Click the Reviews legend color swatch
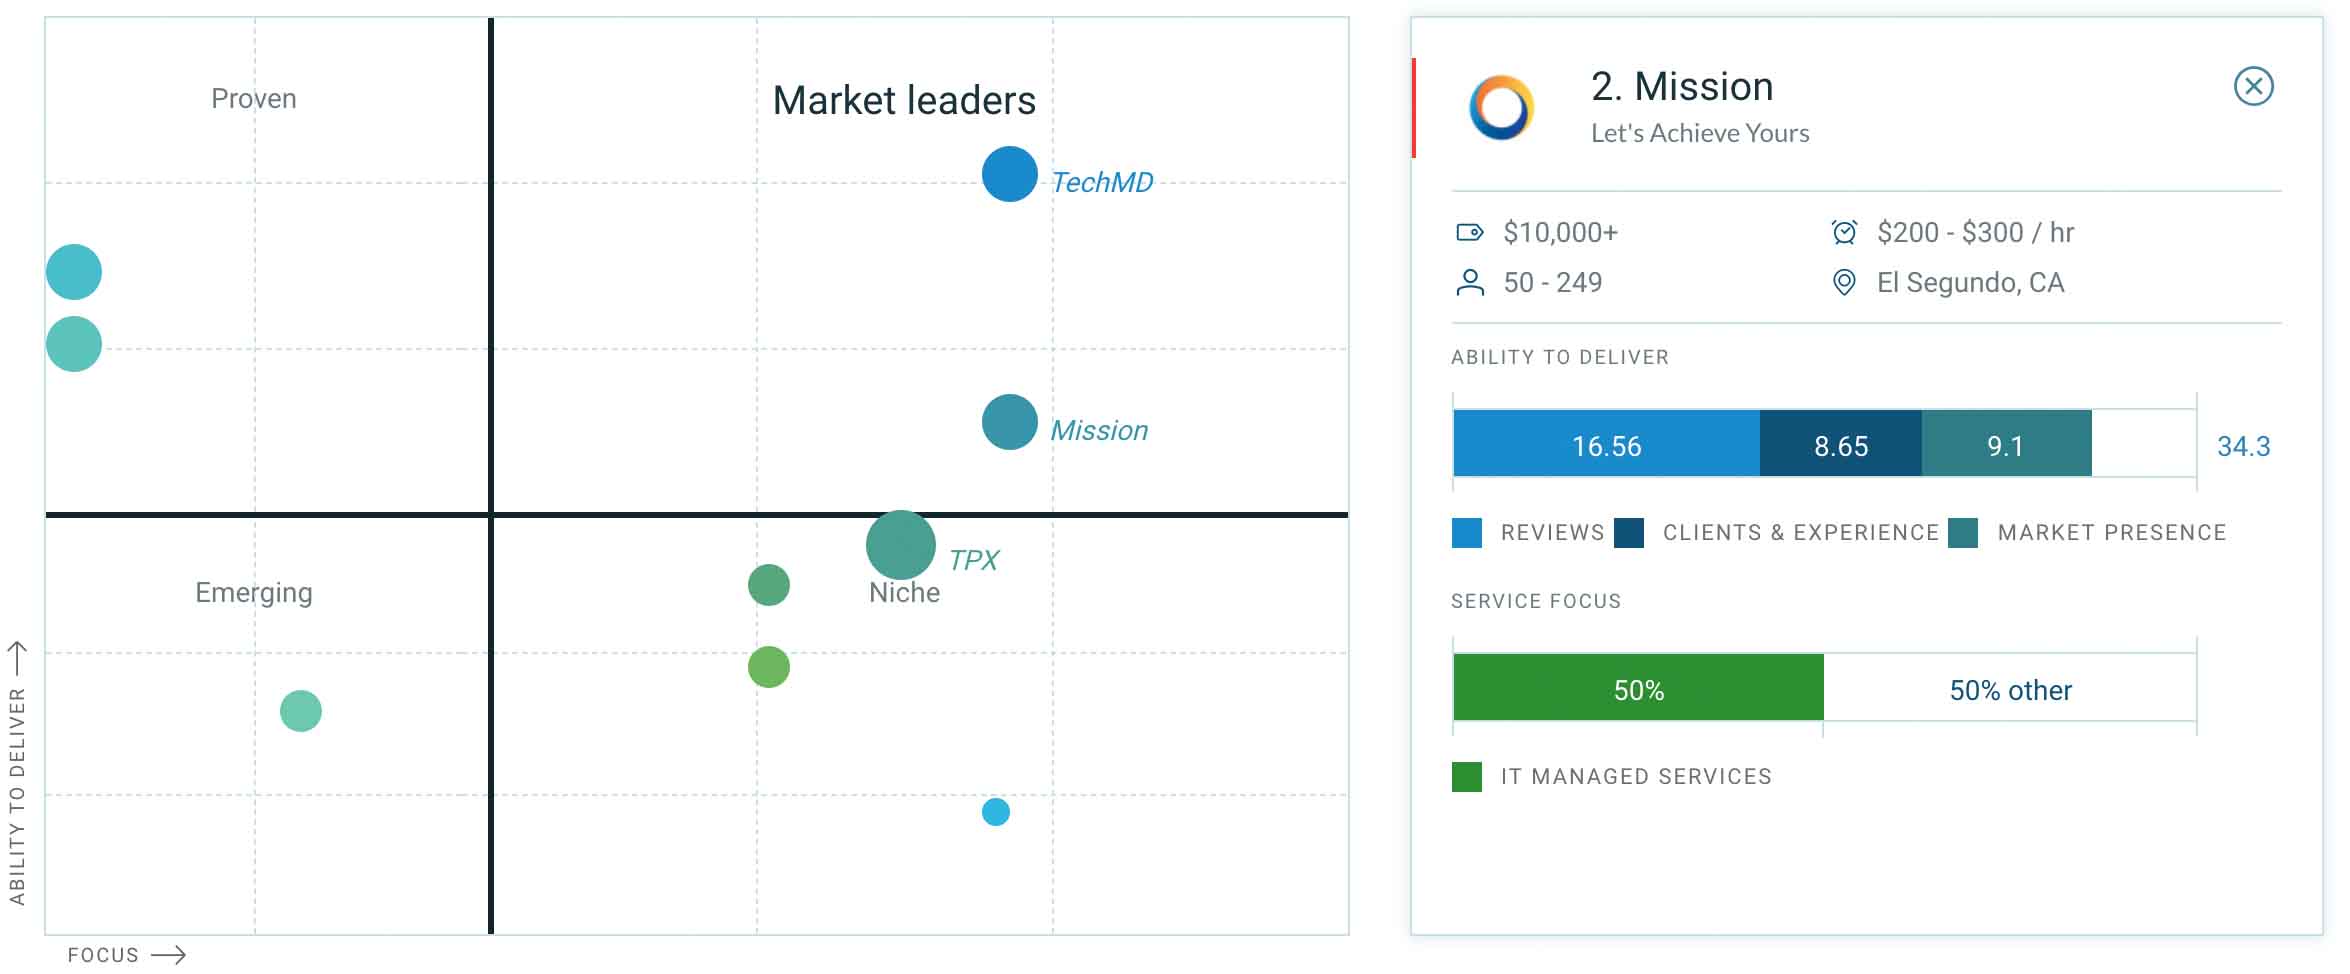The width and height of the screenshot is (2350, 974). pos(1466,533)
